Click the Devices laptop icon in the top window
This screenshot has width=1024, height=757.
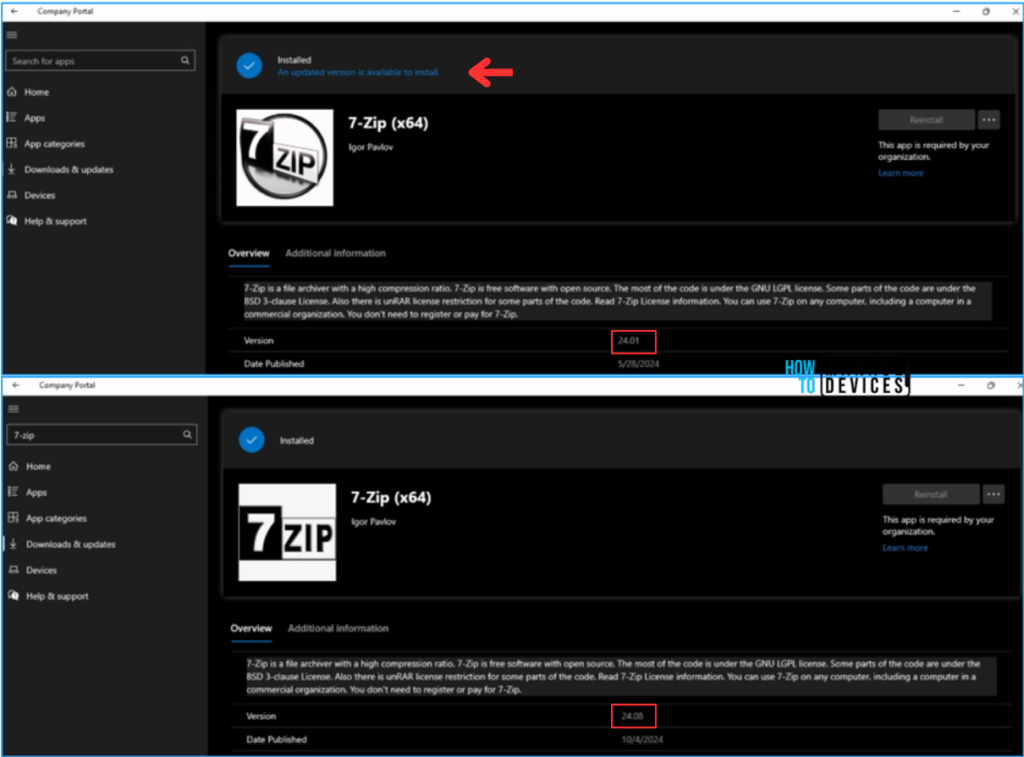click(12, 195)
